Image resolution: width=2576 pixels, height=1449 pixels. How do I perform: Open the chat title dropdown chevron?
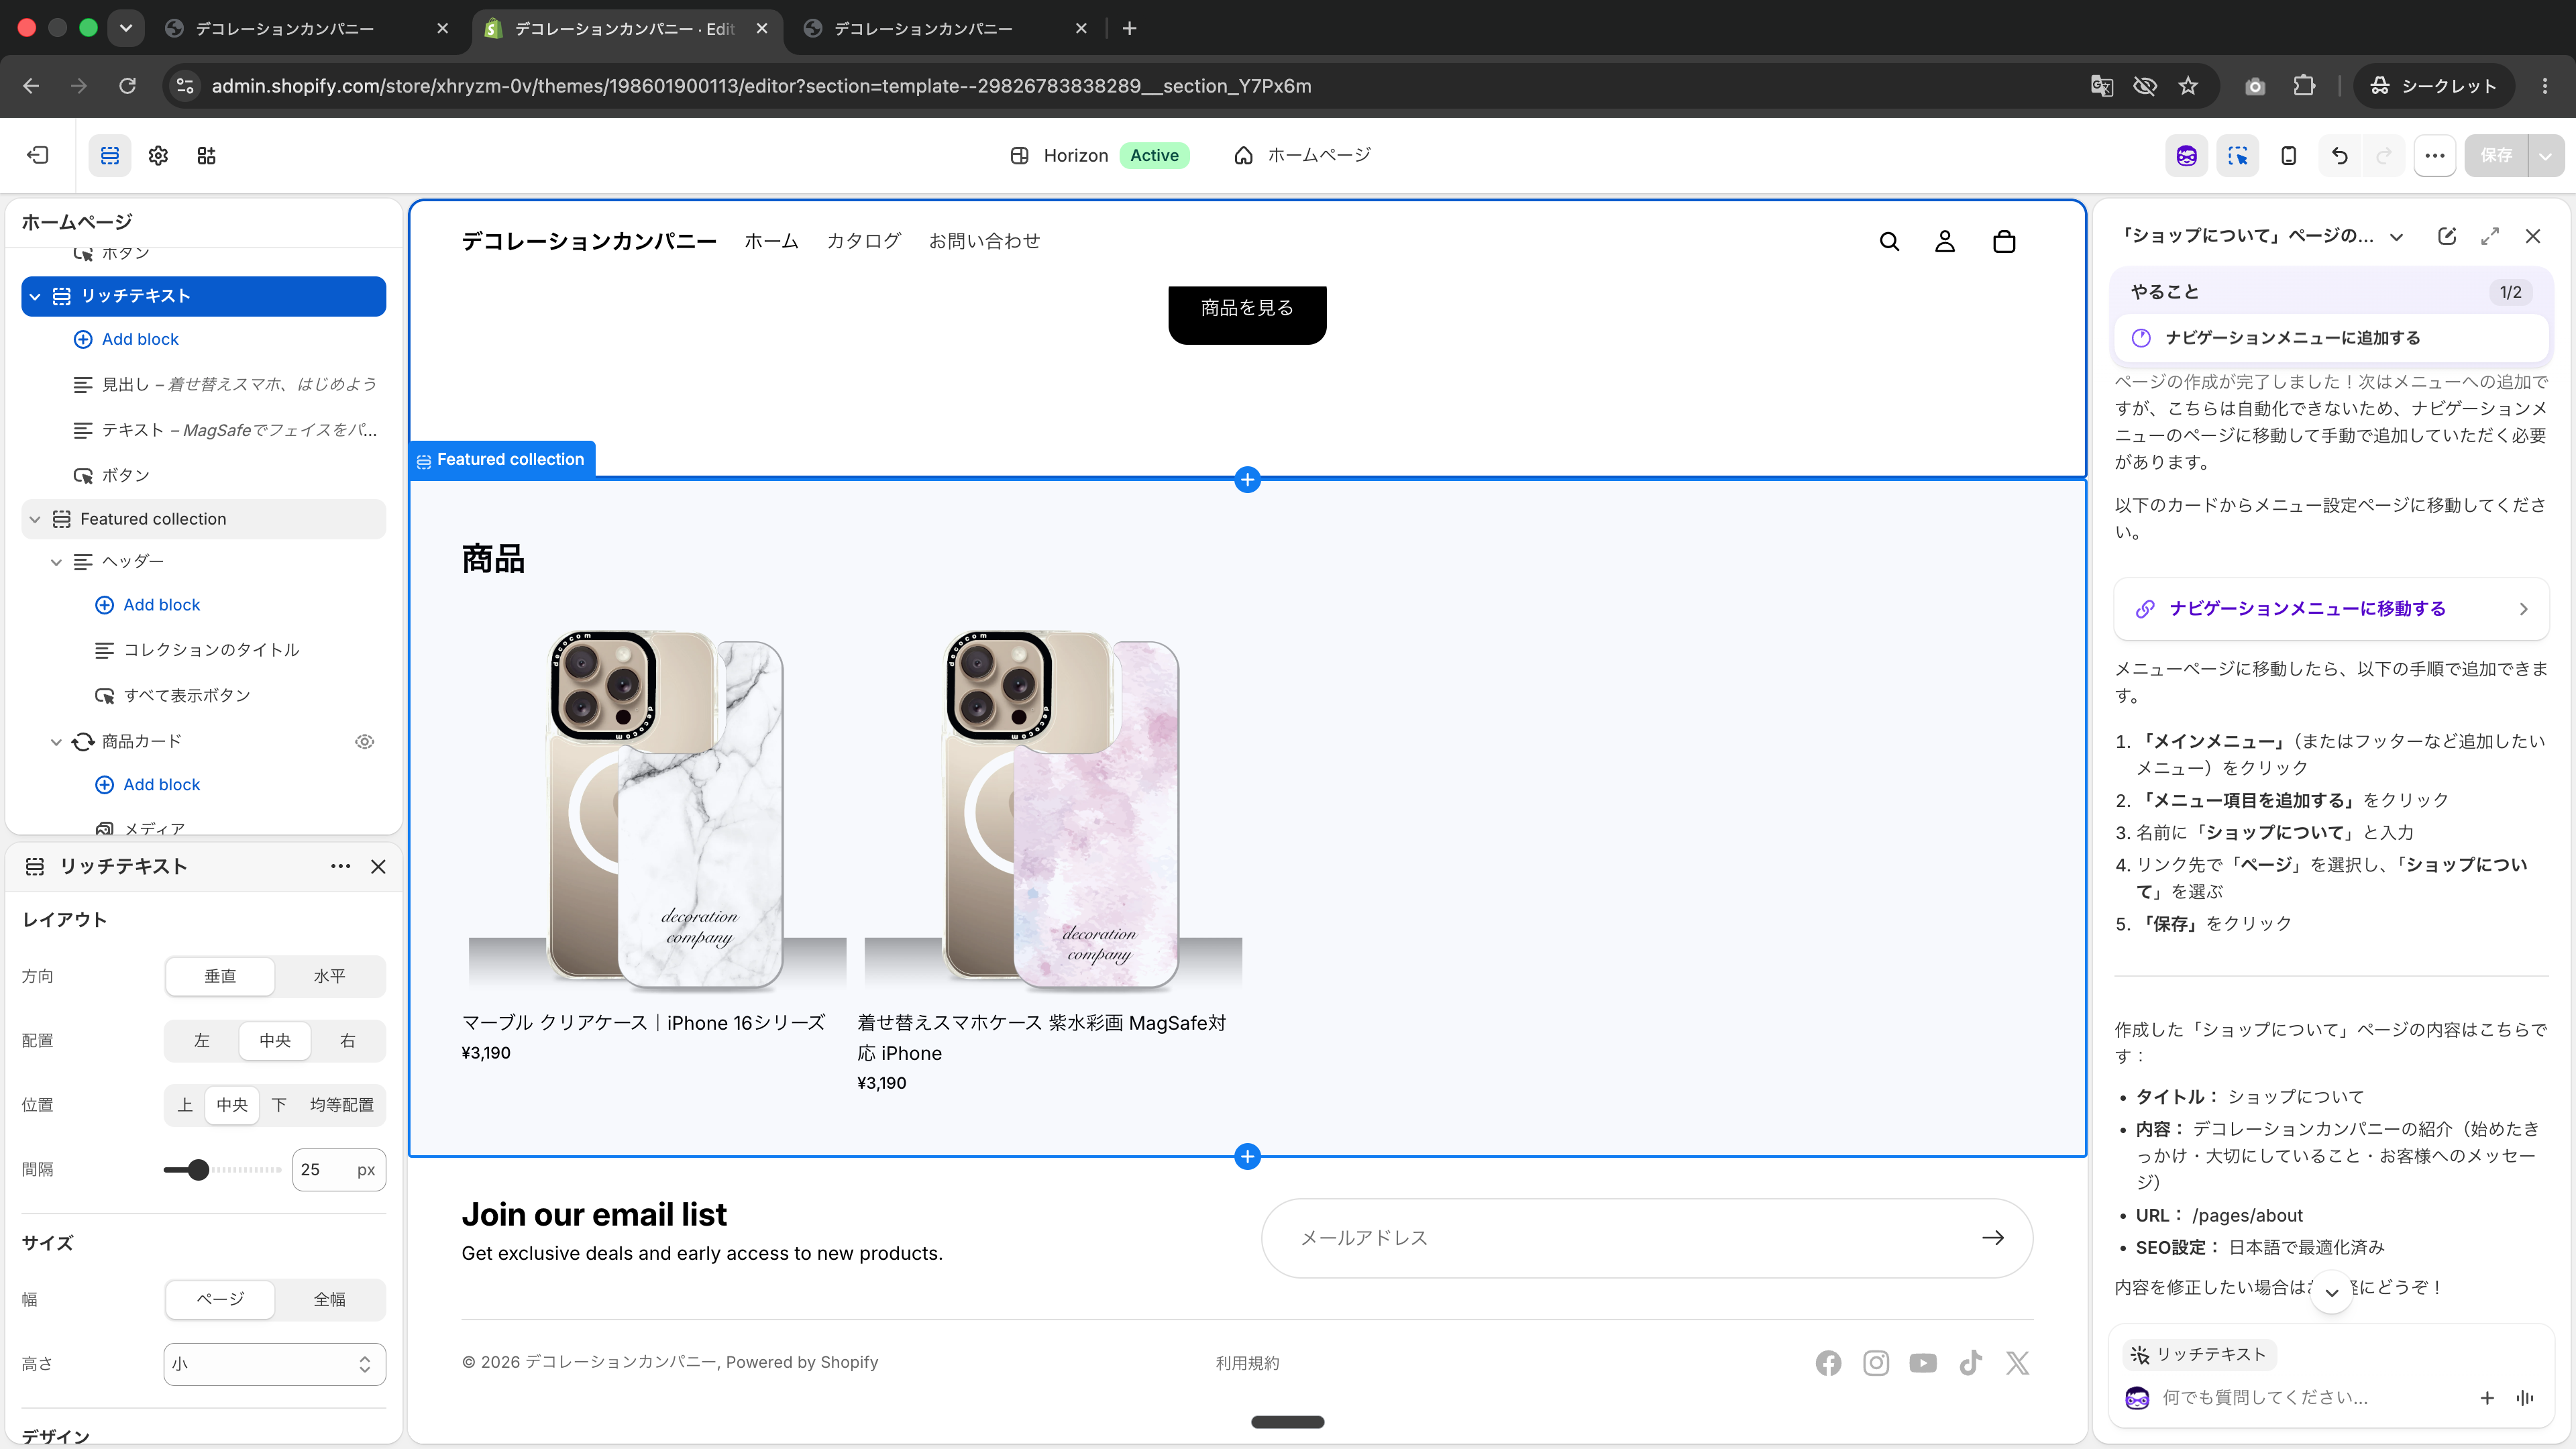[2397, 237]
